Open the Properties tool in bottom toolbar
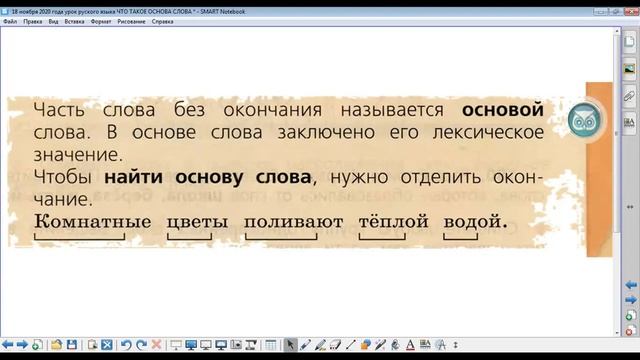This screenshot has width=640, height=360. point(425,345)
